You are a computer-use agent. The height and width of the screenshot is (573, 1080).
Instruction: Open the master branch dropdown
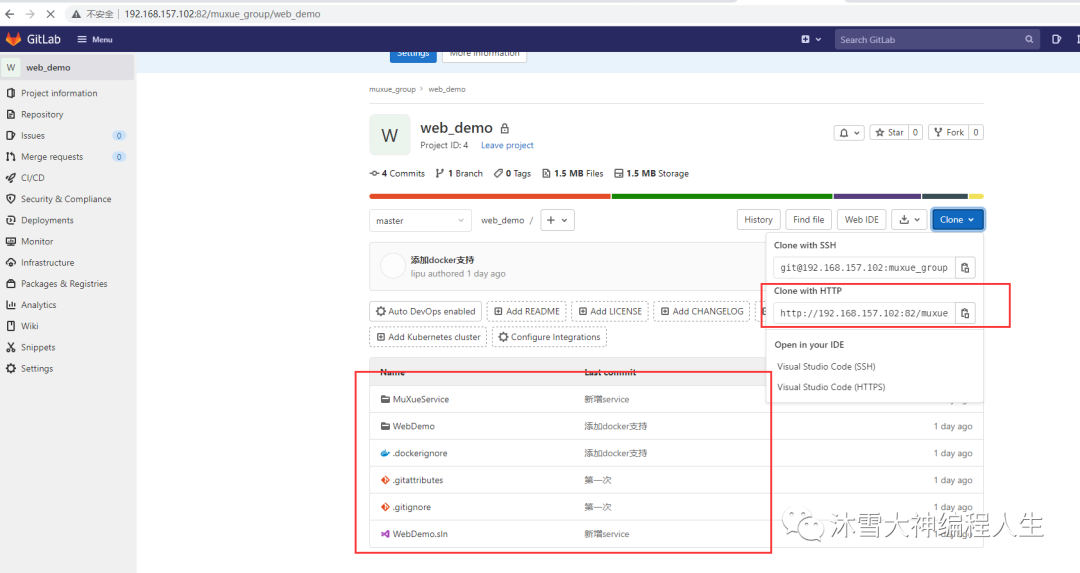point(420,220)
